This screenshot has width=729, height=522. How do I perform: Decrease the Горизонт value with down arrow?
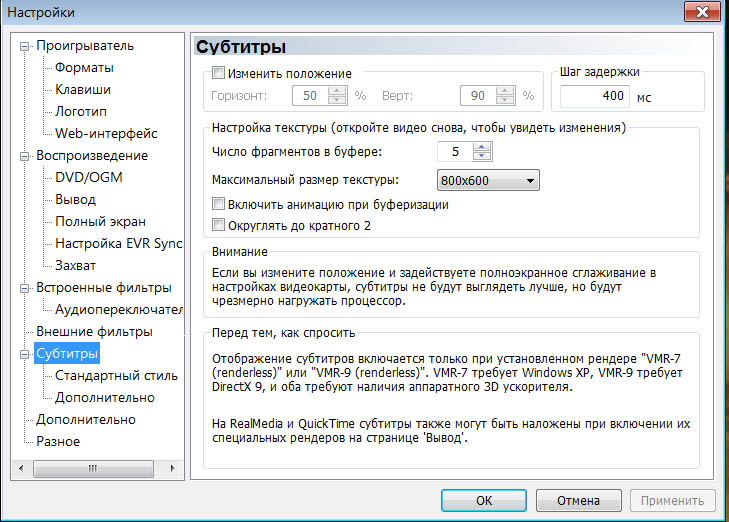point(337,100)
